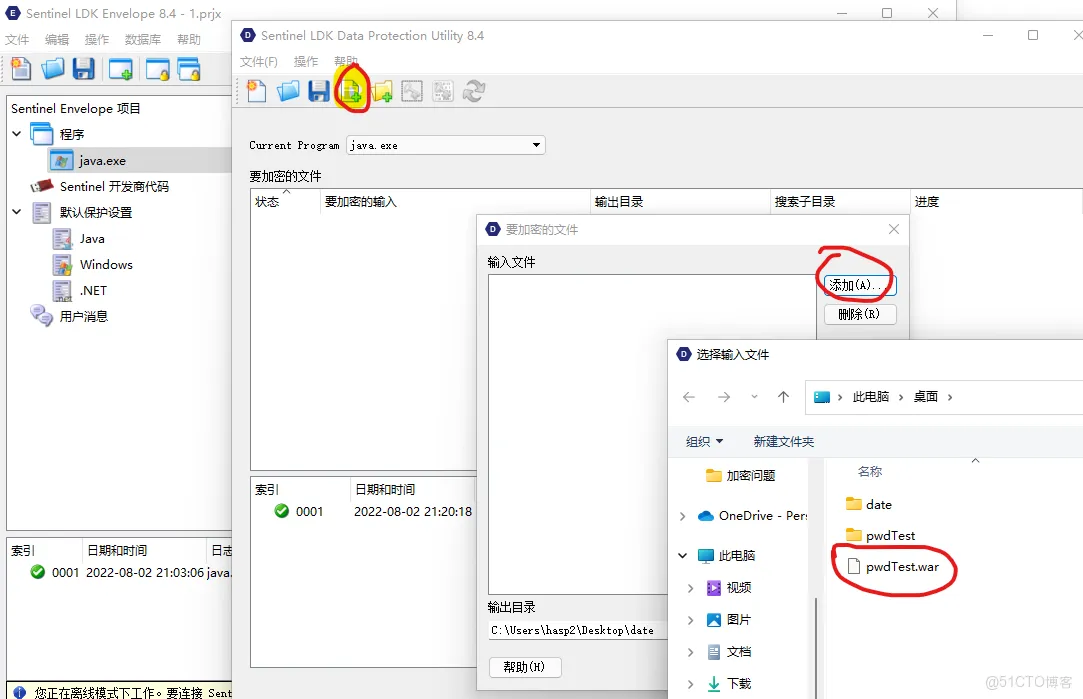Screen dimensions: 1083x699
Task: Collapse the 程序 tree branch
Action: coord(17,134)
